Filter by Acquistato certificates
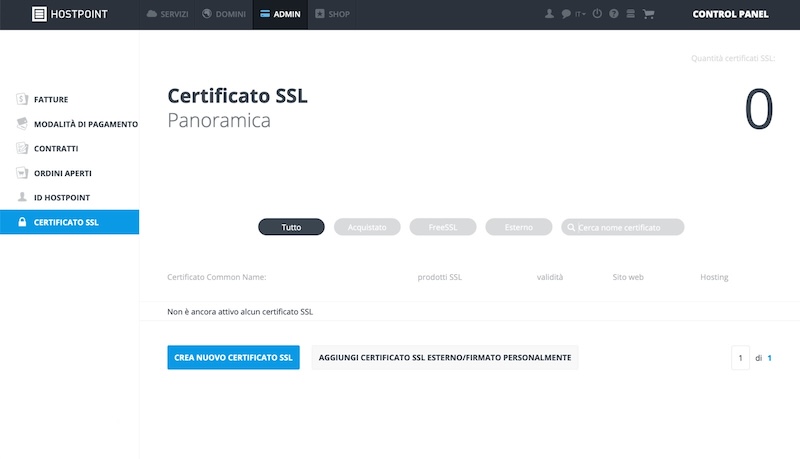Image resolution: width=800 pixels, height=459 pixels. click(x=367, y=227)
